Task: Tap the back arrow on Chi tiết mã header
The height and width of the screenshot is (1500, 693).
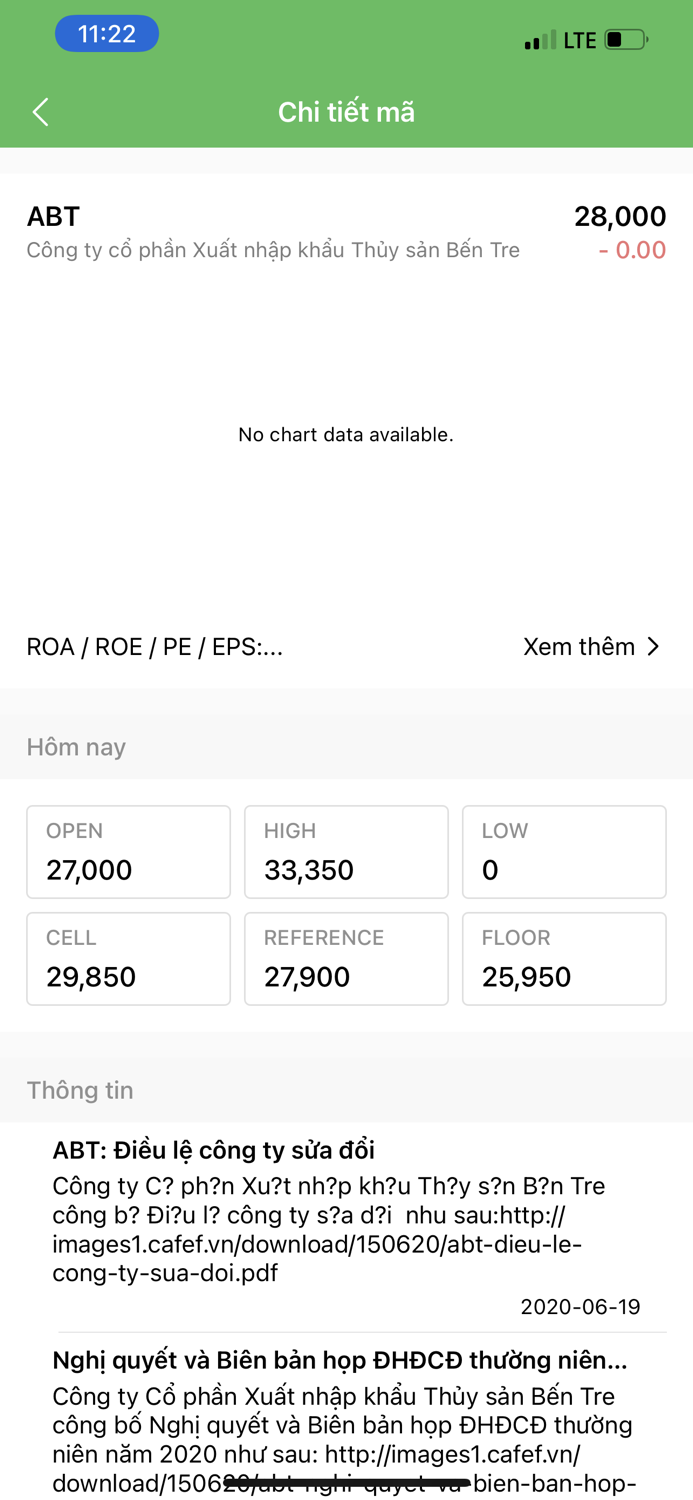Action: 40,112
